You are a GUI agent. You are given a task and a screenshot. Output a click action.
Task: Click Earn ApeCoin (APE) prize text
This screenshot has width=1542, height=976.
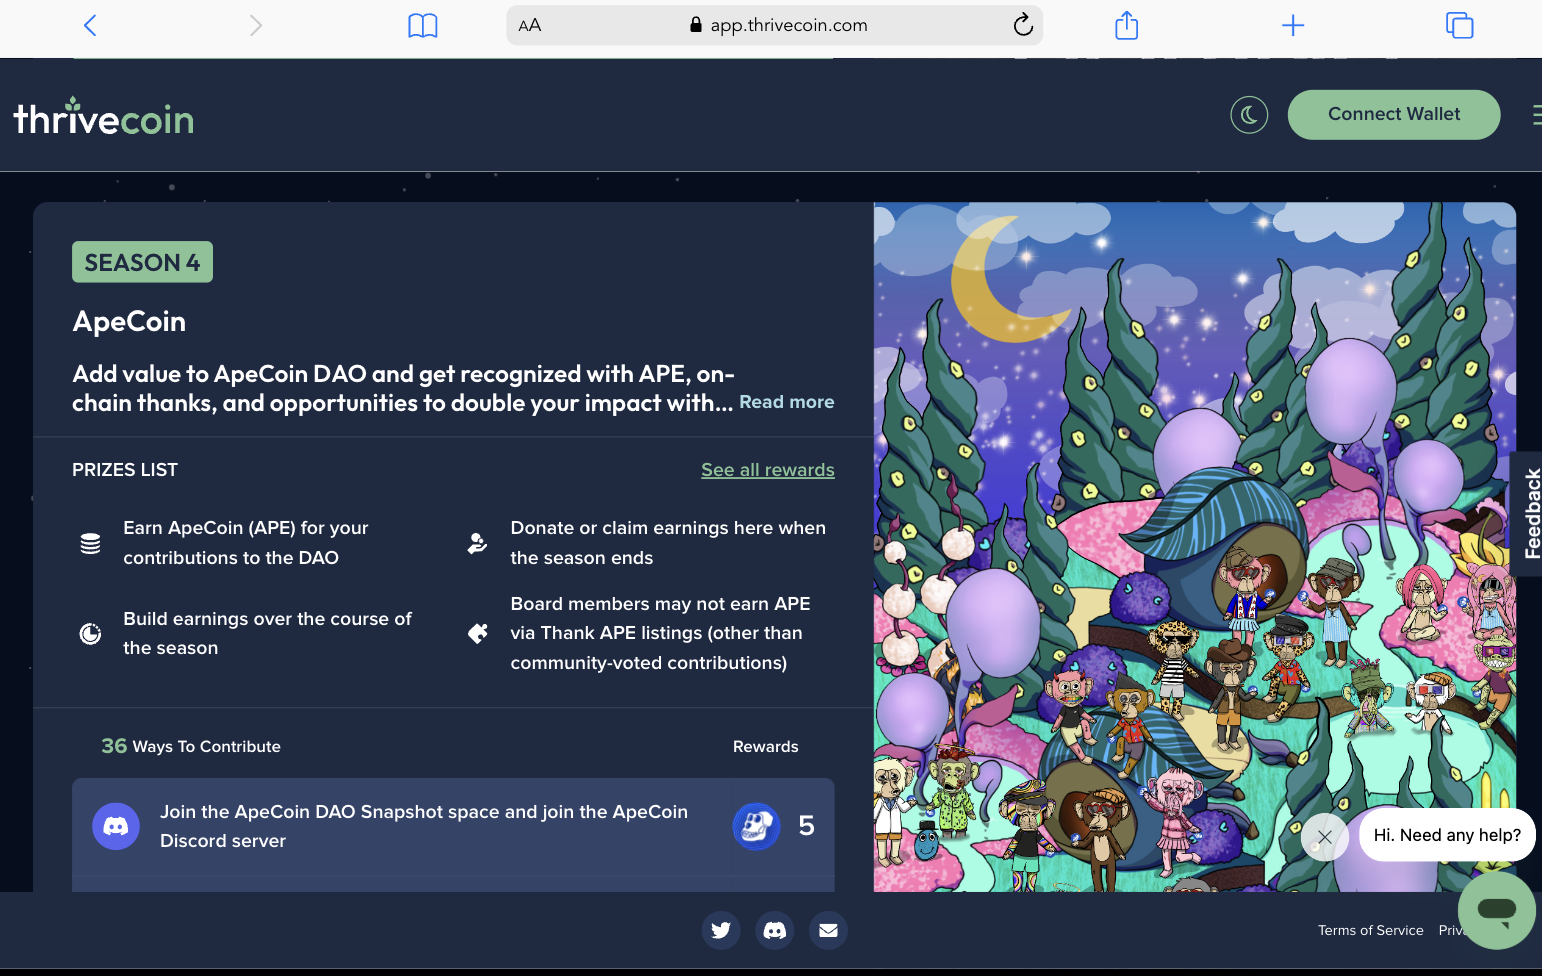246,543
